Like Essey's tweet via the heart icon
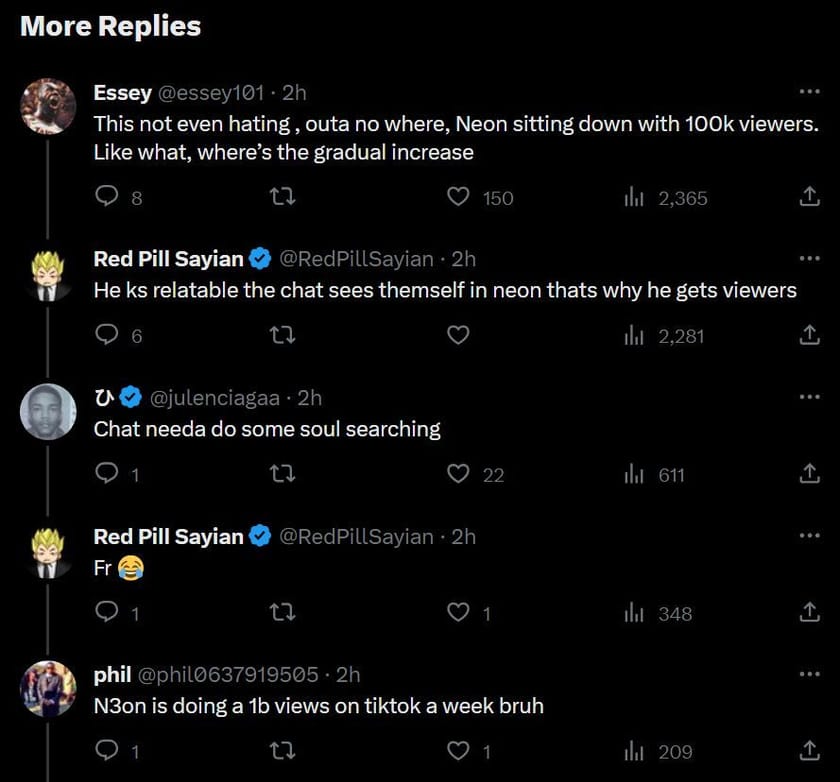 pyautogui.click(x=459, y=197)
